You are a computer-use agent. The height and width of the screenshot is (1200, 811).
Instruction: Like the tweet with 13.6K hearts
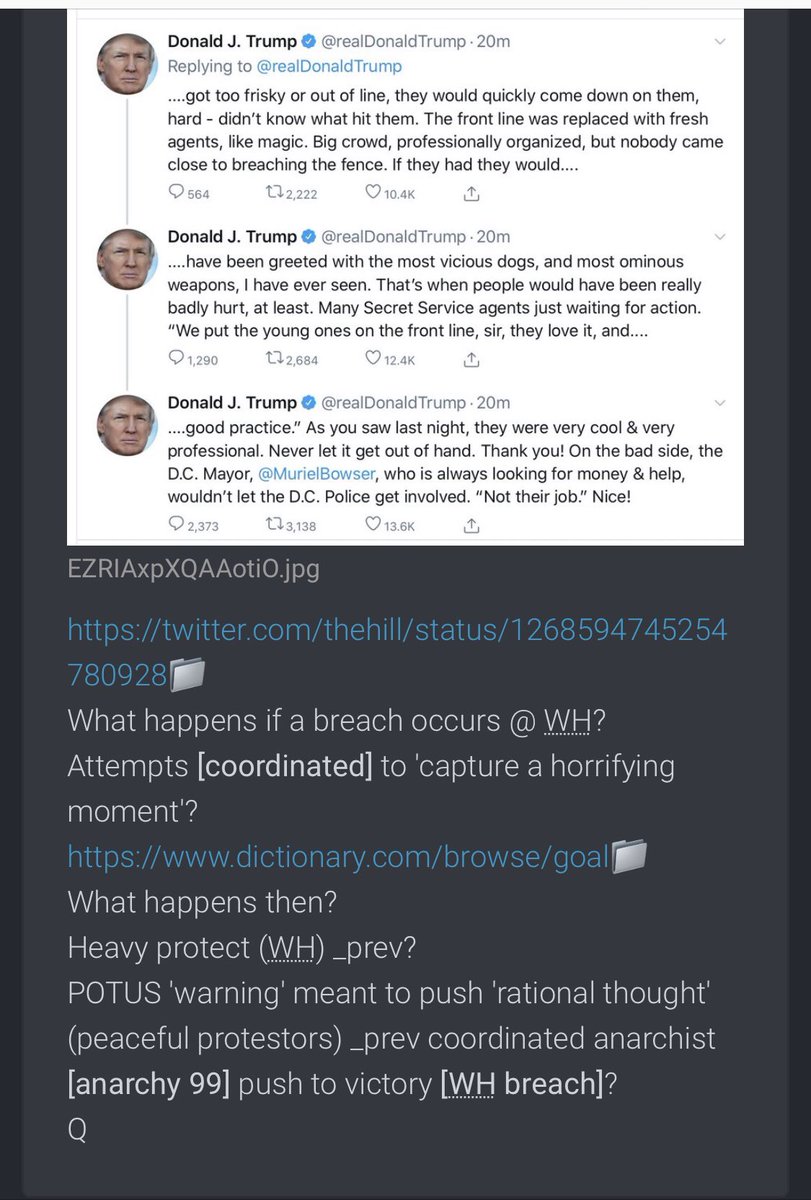tap(373, 524)
